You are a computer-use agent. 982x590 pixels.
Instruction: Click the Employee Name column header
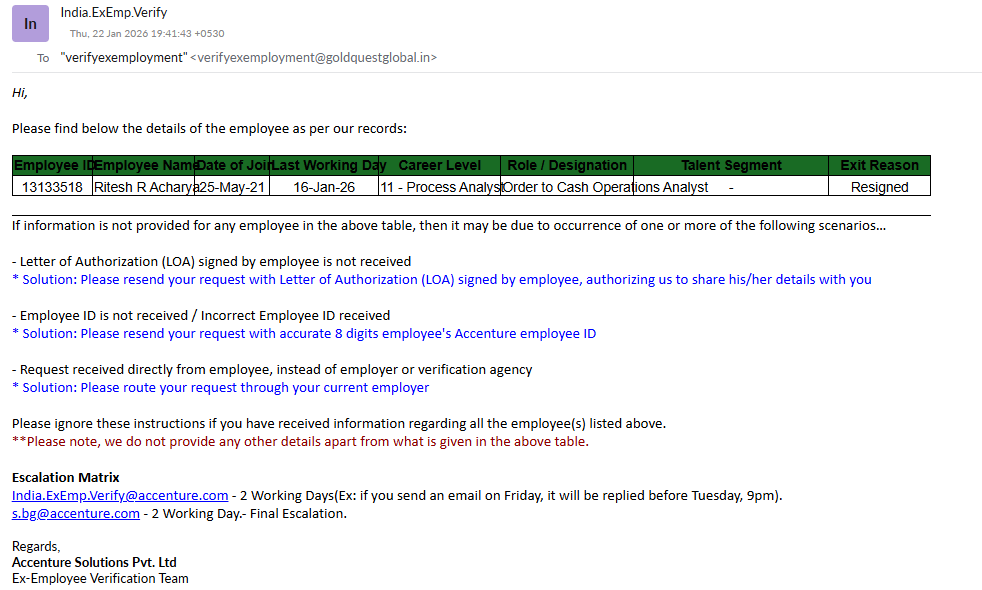point(144,166)
